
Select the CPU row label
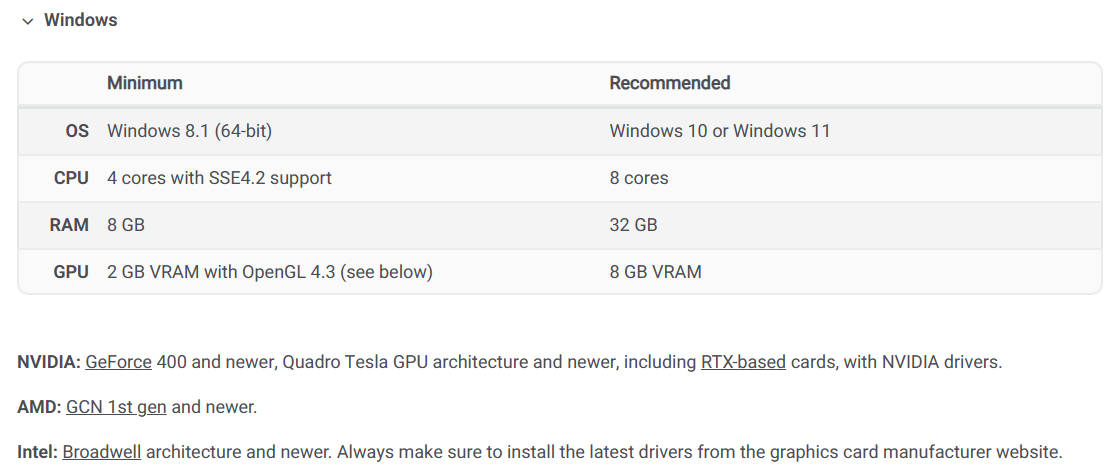71,178
